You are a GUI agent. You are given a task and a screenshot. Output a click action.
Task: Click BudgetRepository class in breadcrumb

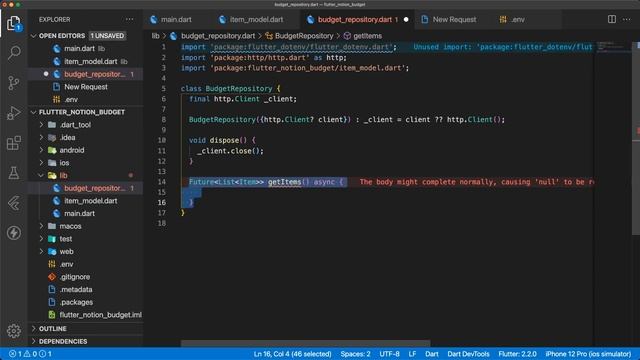300,36
